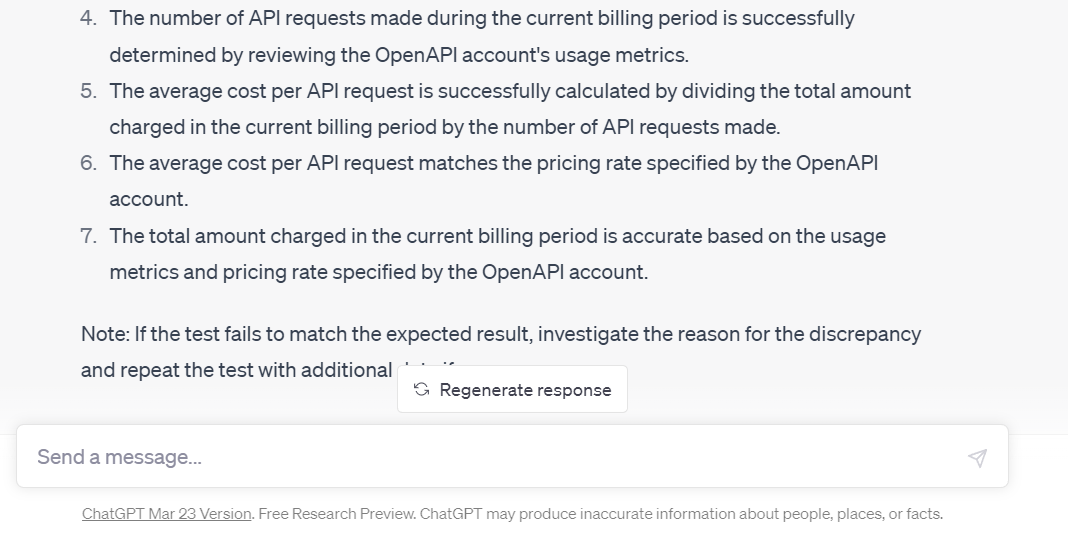The height and width of the screenshot is (536, 1068).
Task: Click the list number marker 6
Action: [x=88, y=163]
